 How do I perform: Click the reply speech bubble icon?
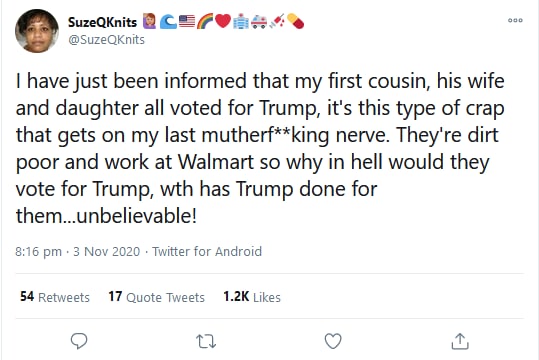coord(79,341)
